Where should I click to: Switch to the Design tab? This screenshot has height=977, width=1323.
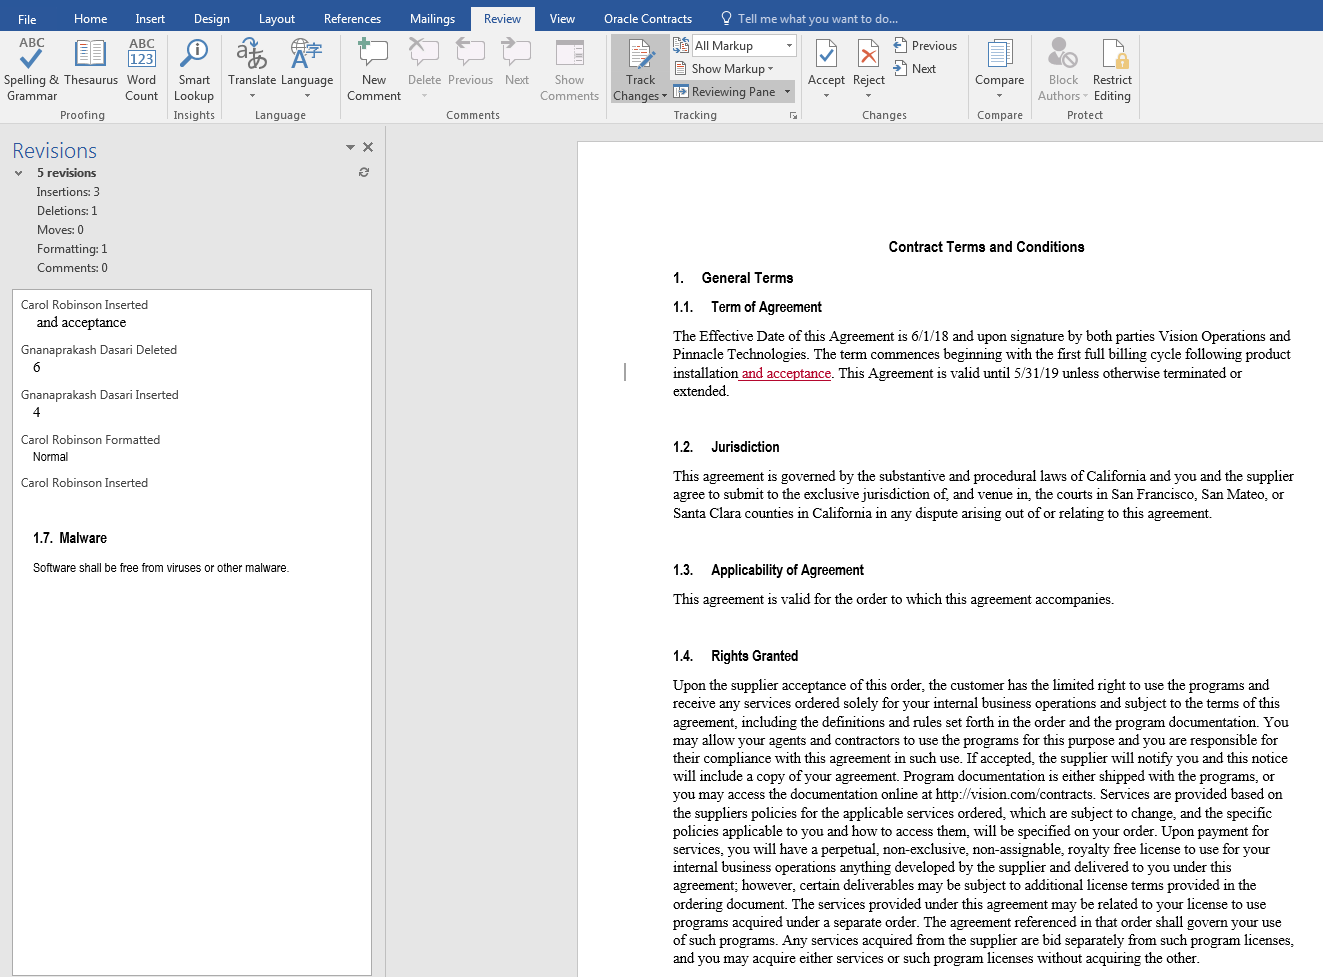point(211,19)
